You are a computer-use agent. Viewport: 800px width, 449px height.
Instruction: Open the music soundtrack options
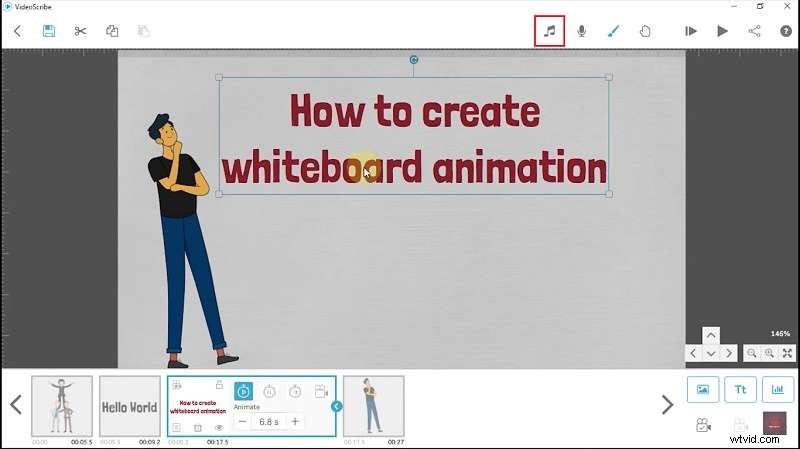point(549,31)
